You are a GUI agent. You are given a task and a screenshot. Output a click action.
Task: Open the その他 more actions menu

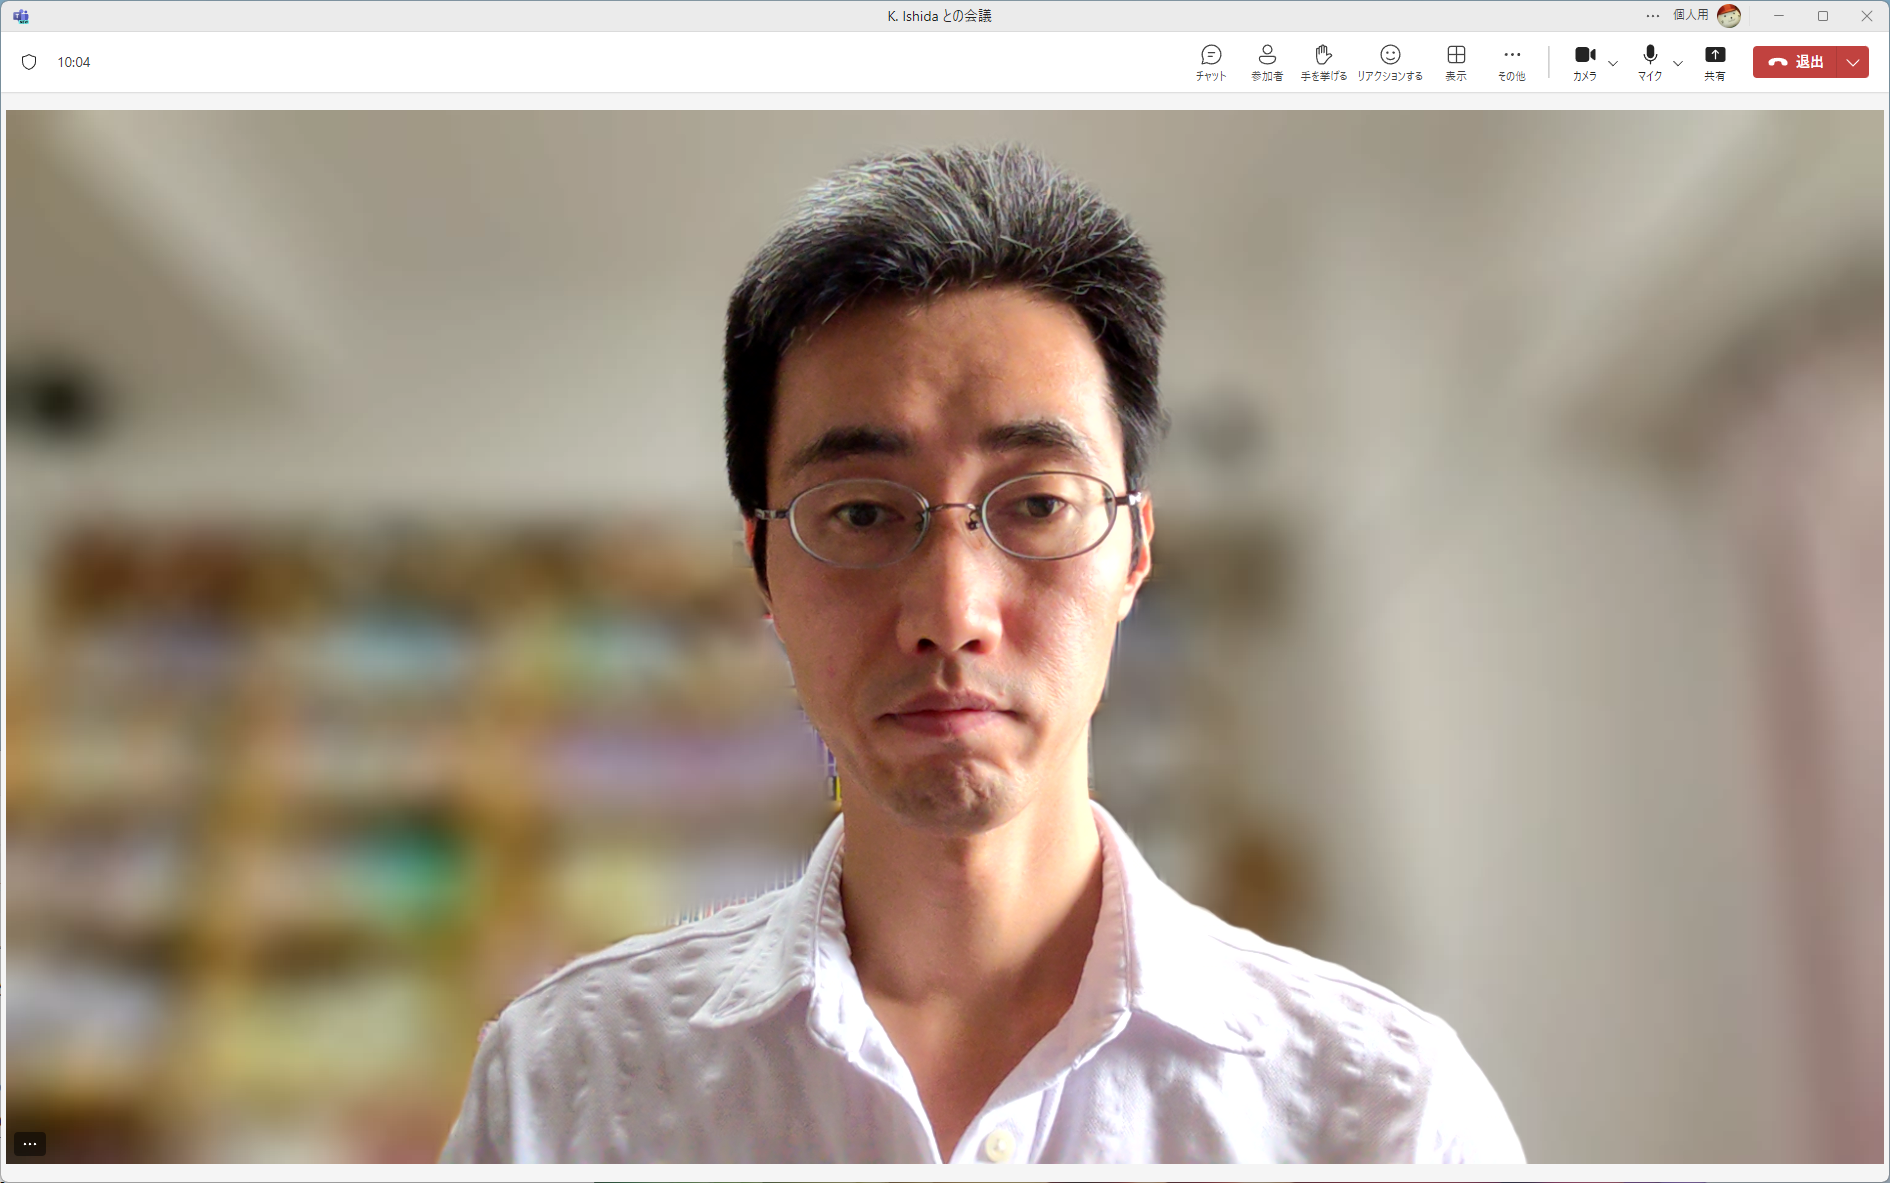point(1511,61)
